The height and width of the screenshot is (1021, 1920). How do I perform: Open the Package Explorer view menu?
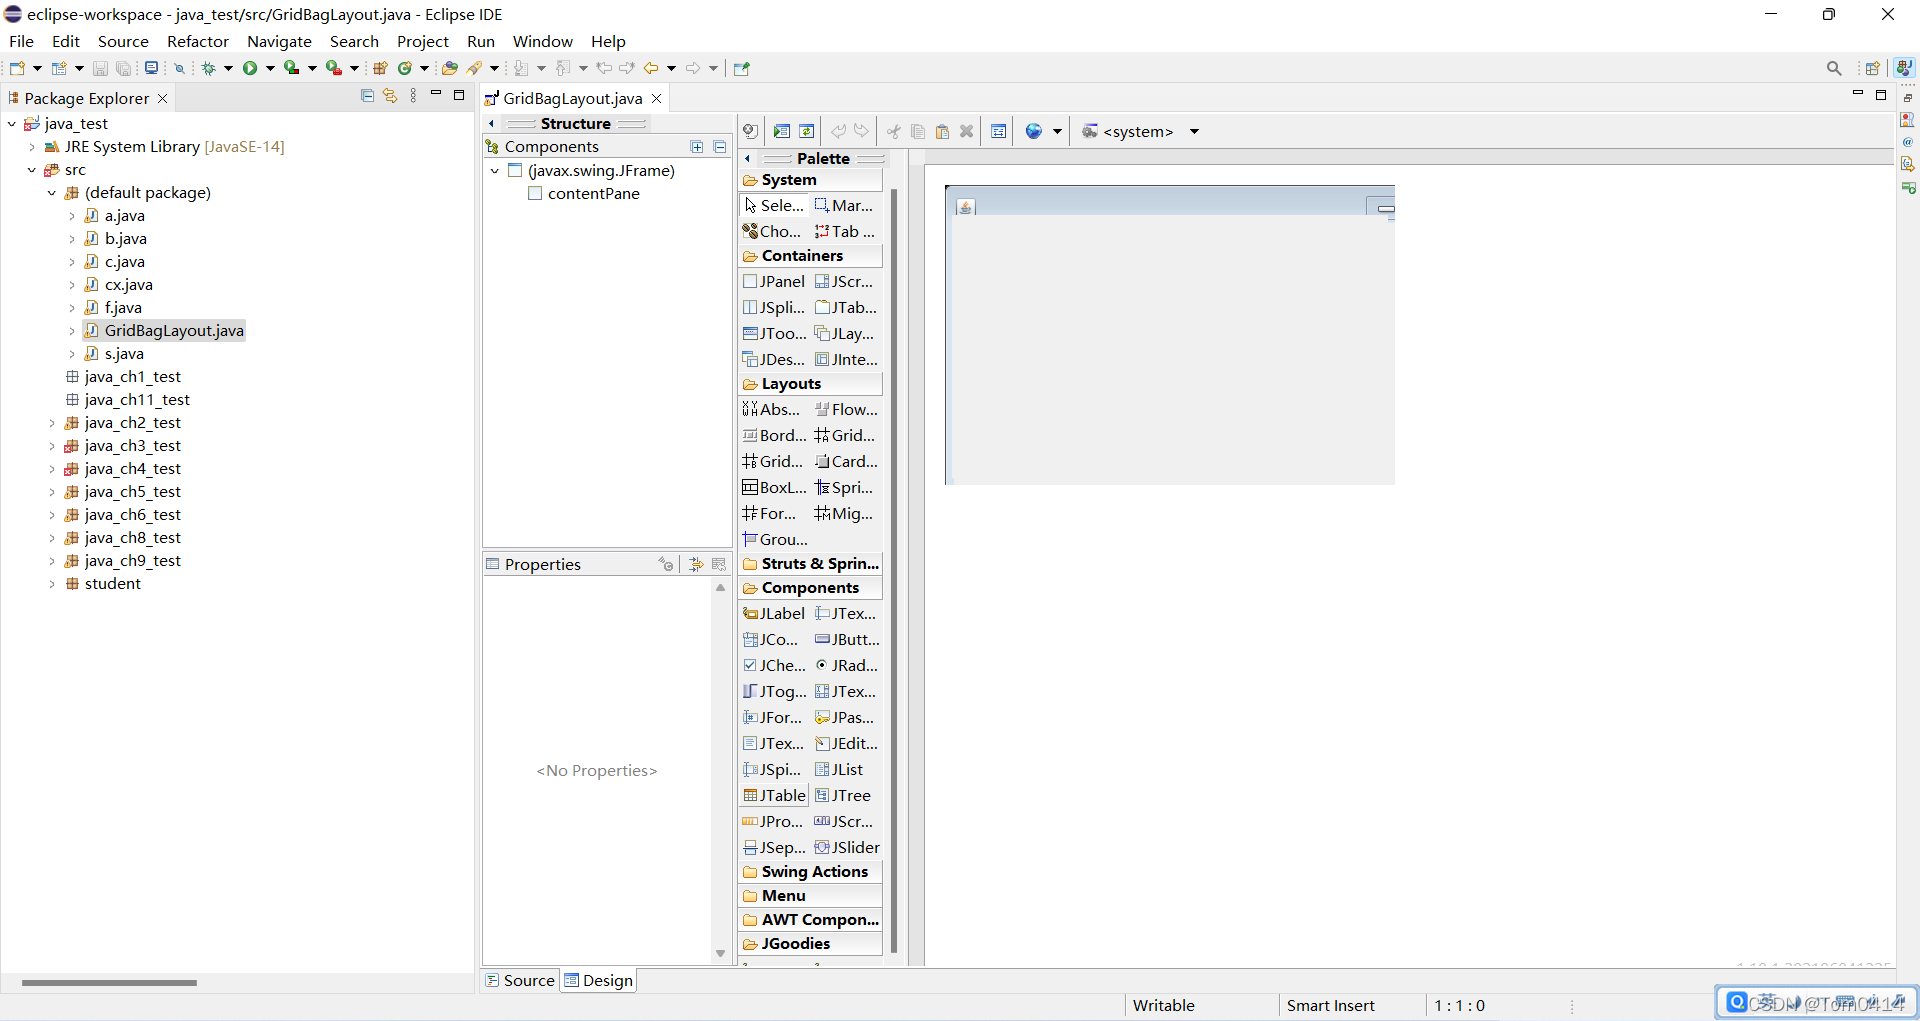[413, 96]
